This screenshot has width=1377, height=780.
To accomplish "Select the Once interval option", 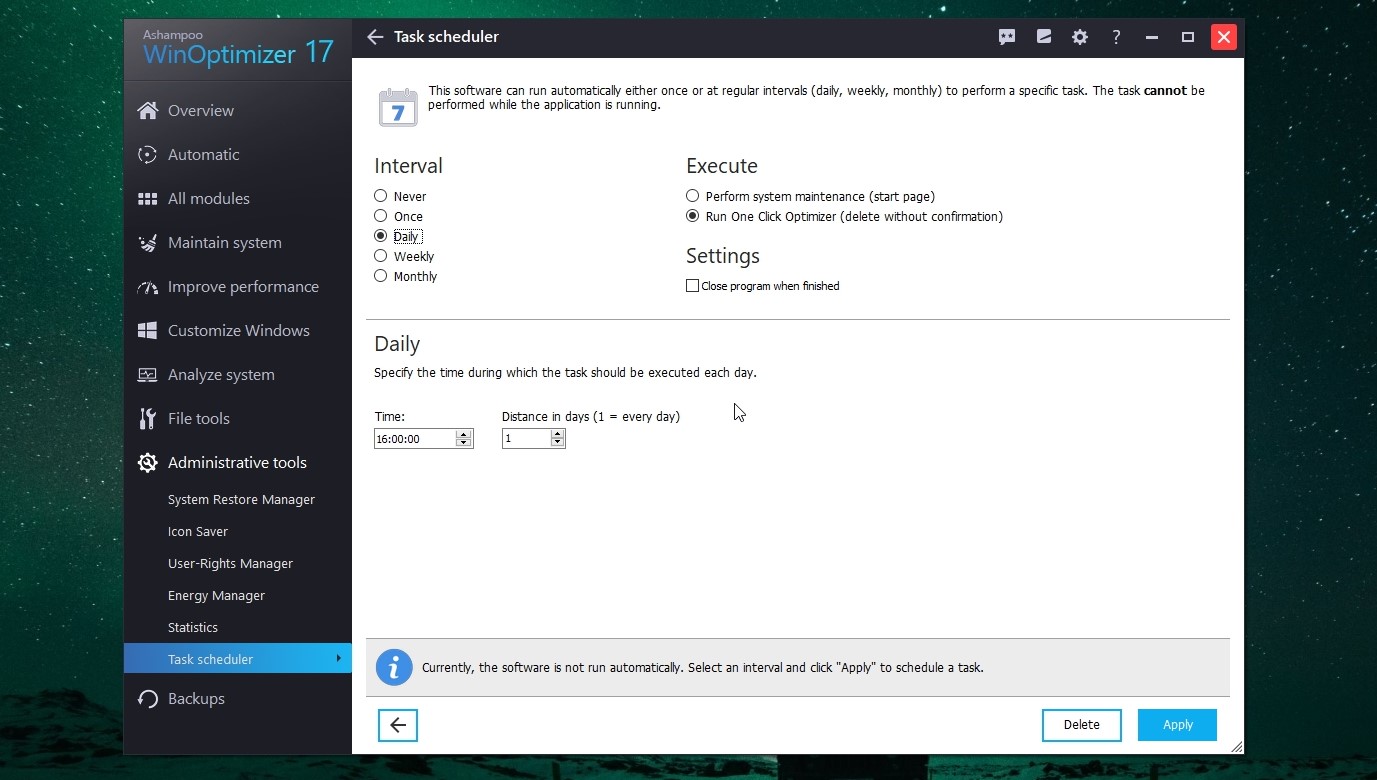I will 380,216.
